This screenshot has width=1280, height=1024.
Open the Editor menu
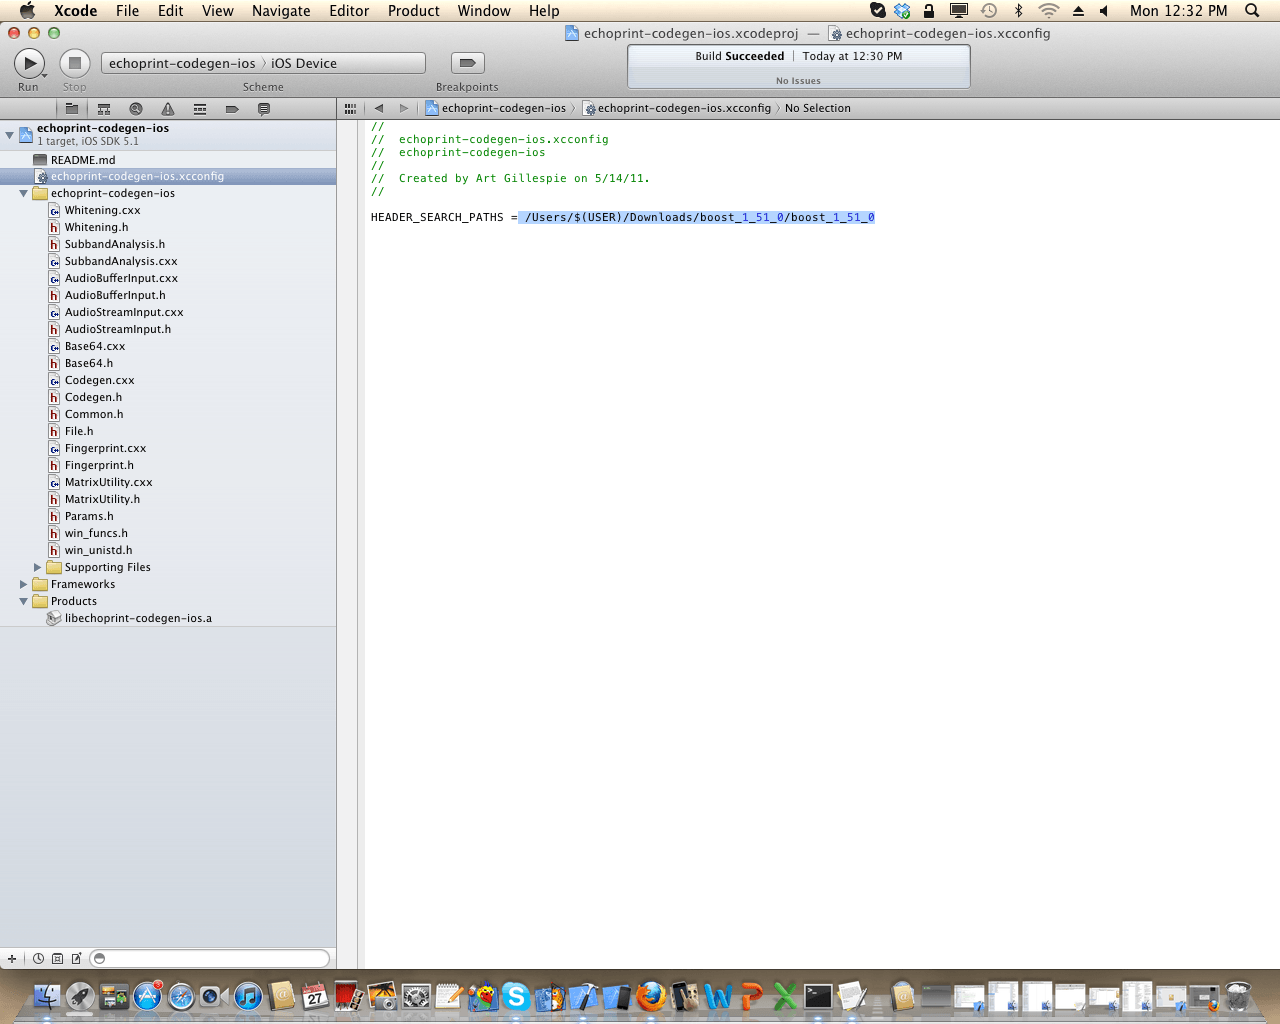(x=349, y=11)
